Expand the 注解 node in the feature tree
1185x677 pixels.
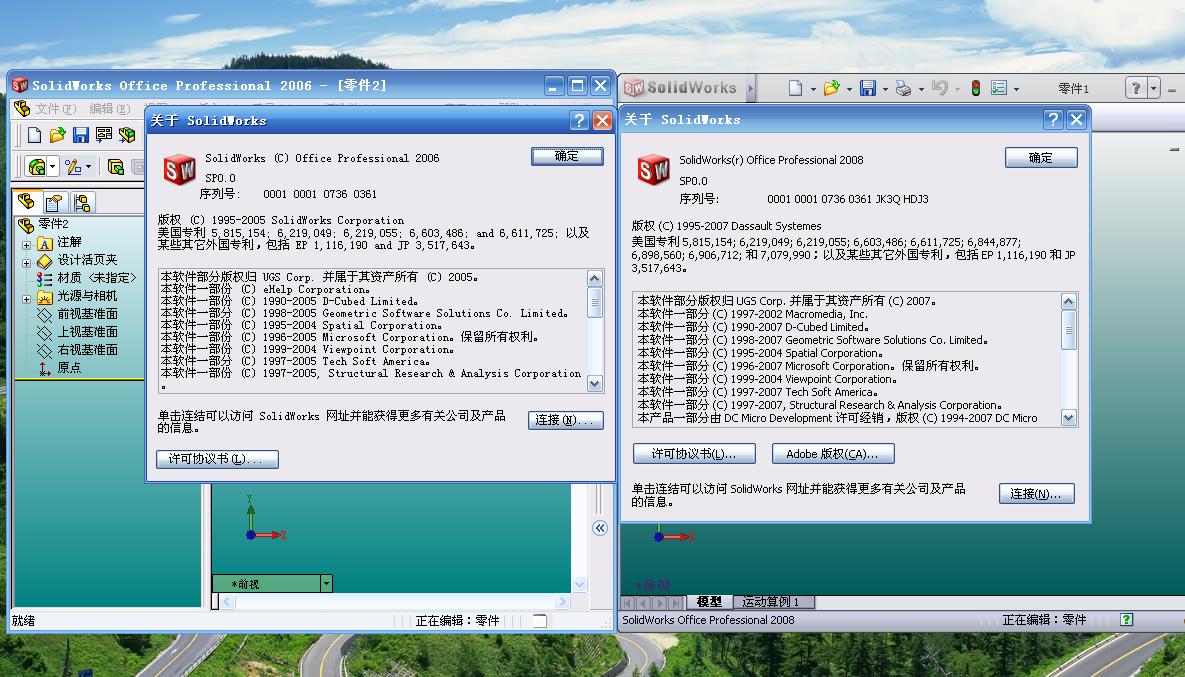click(x=26, y=245)
